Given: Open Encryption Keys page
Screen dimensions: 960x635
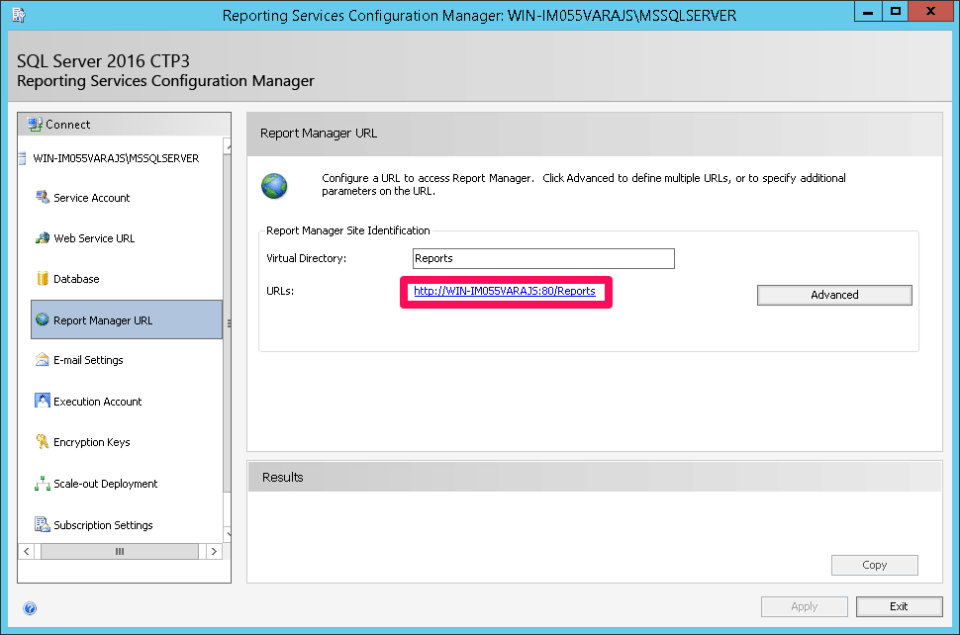Looking at the screenshot, I should tap(91, 442).
